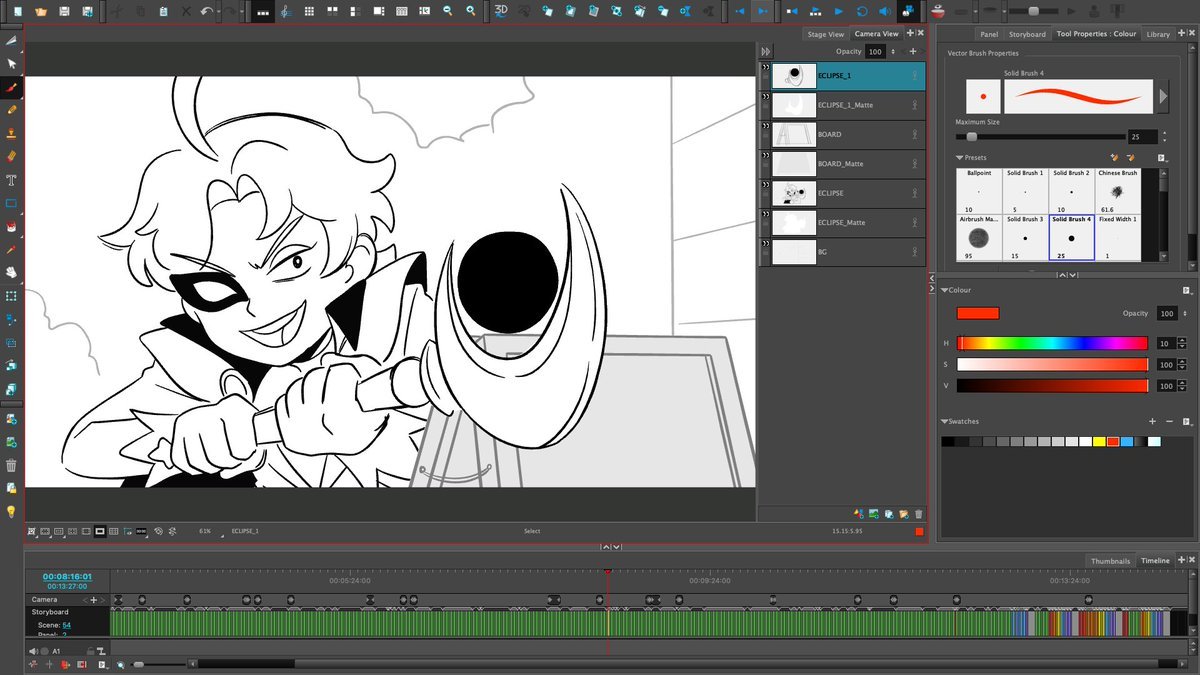The height and width of the screenshot is (675, 1200).
Task: Select the BOARD layer thumbnail
Action: [792, 134]
